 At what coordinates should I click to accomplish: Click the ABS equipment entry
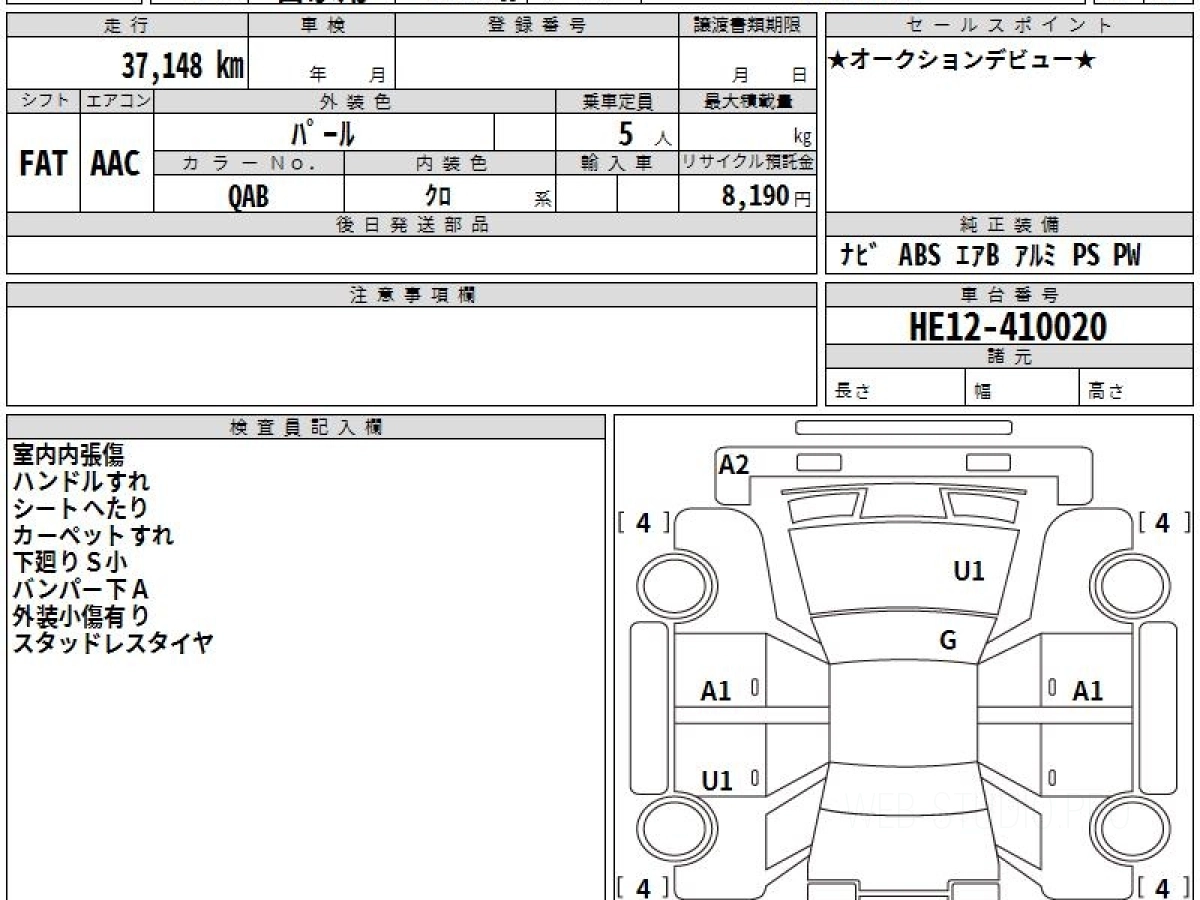(919, 256)
